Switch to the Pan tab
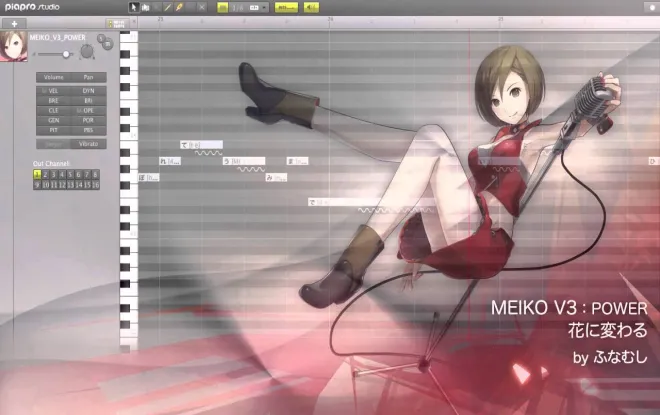Viewport: 660px width, 415px height. (x=88, y=77)
